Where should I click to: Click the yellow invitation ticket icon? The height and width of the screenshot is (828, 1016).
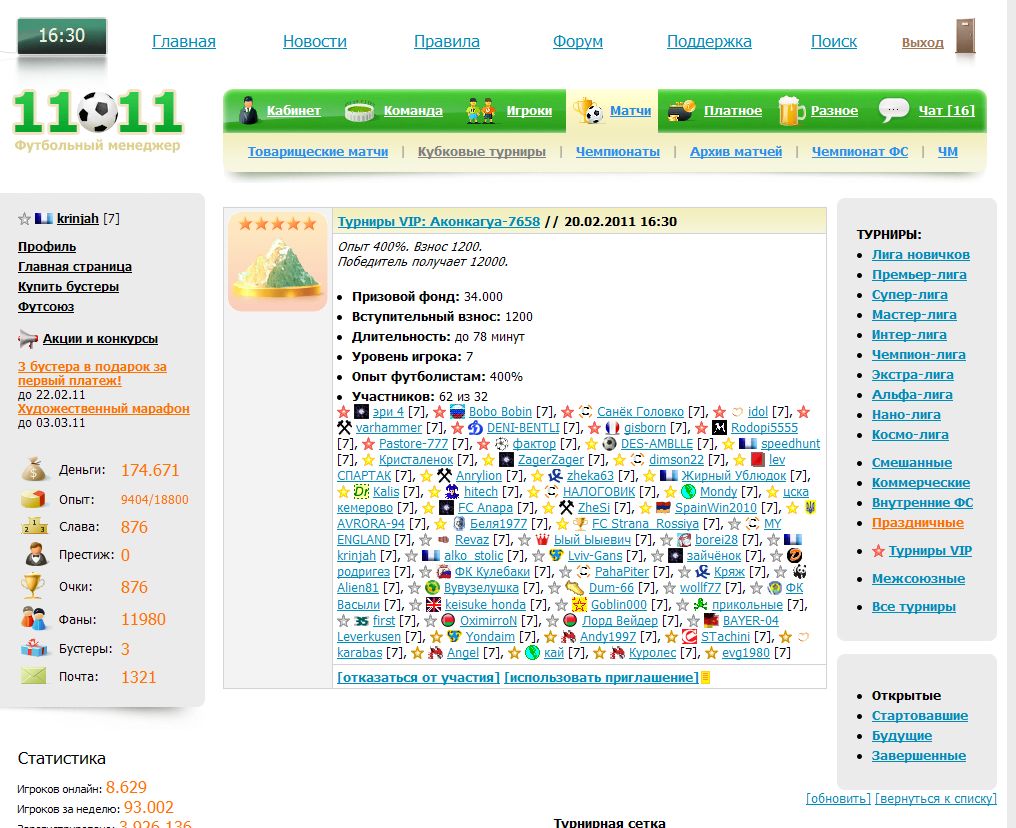point(706,677)
